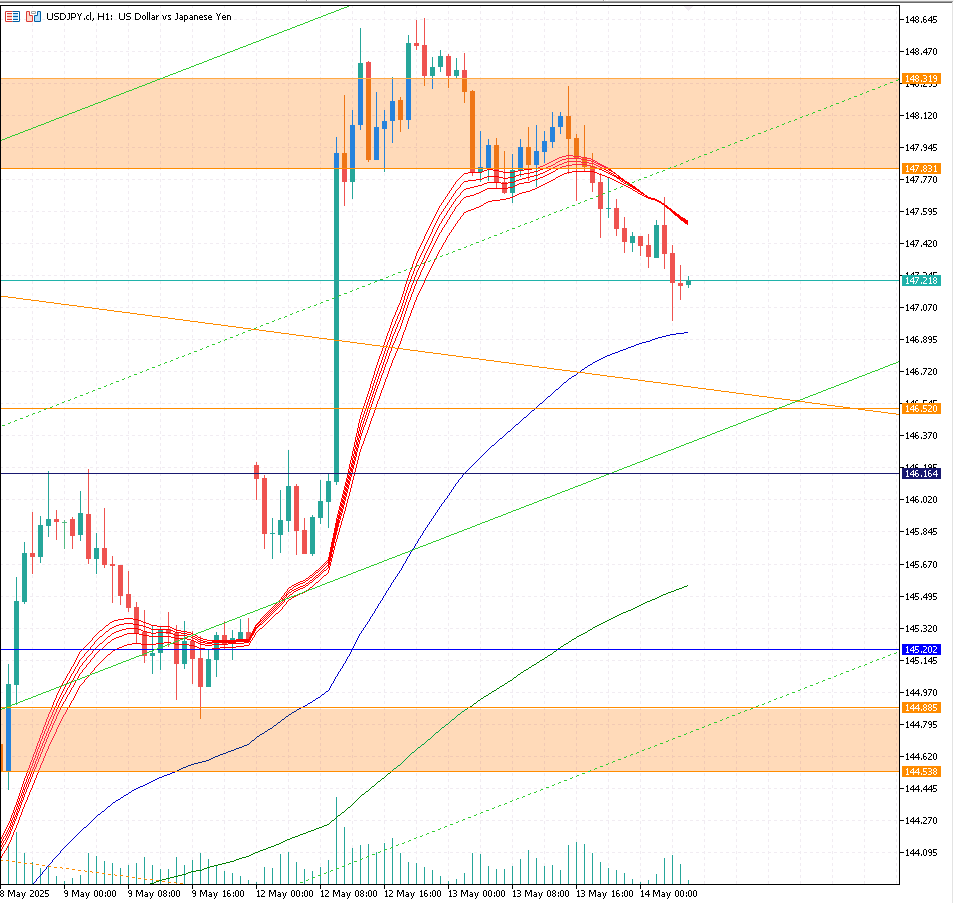Click the 144.270 value on price axis
This screenshot has width=954, height=903.
[x=921, y=821]
